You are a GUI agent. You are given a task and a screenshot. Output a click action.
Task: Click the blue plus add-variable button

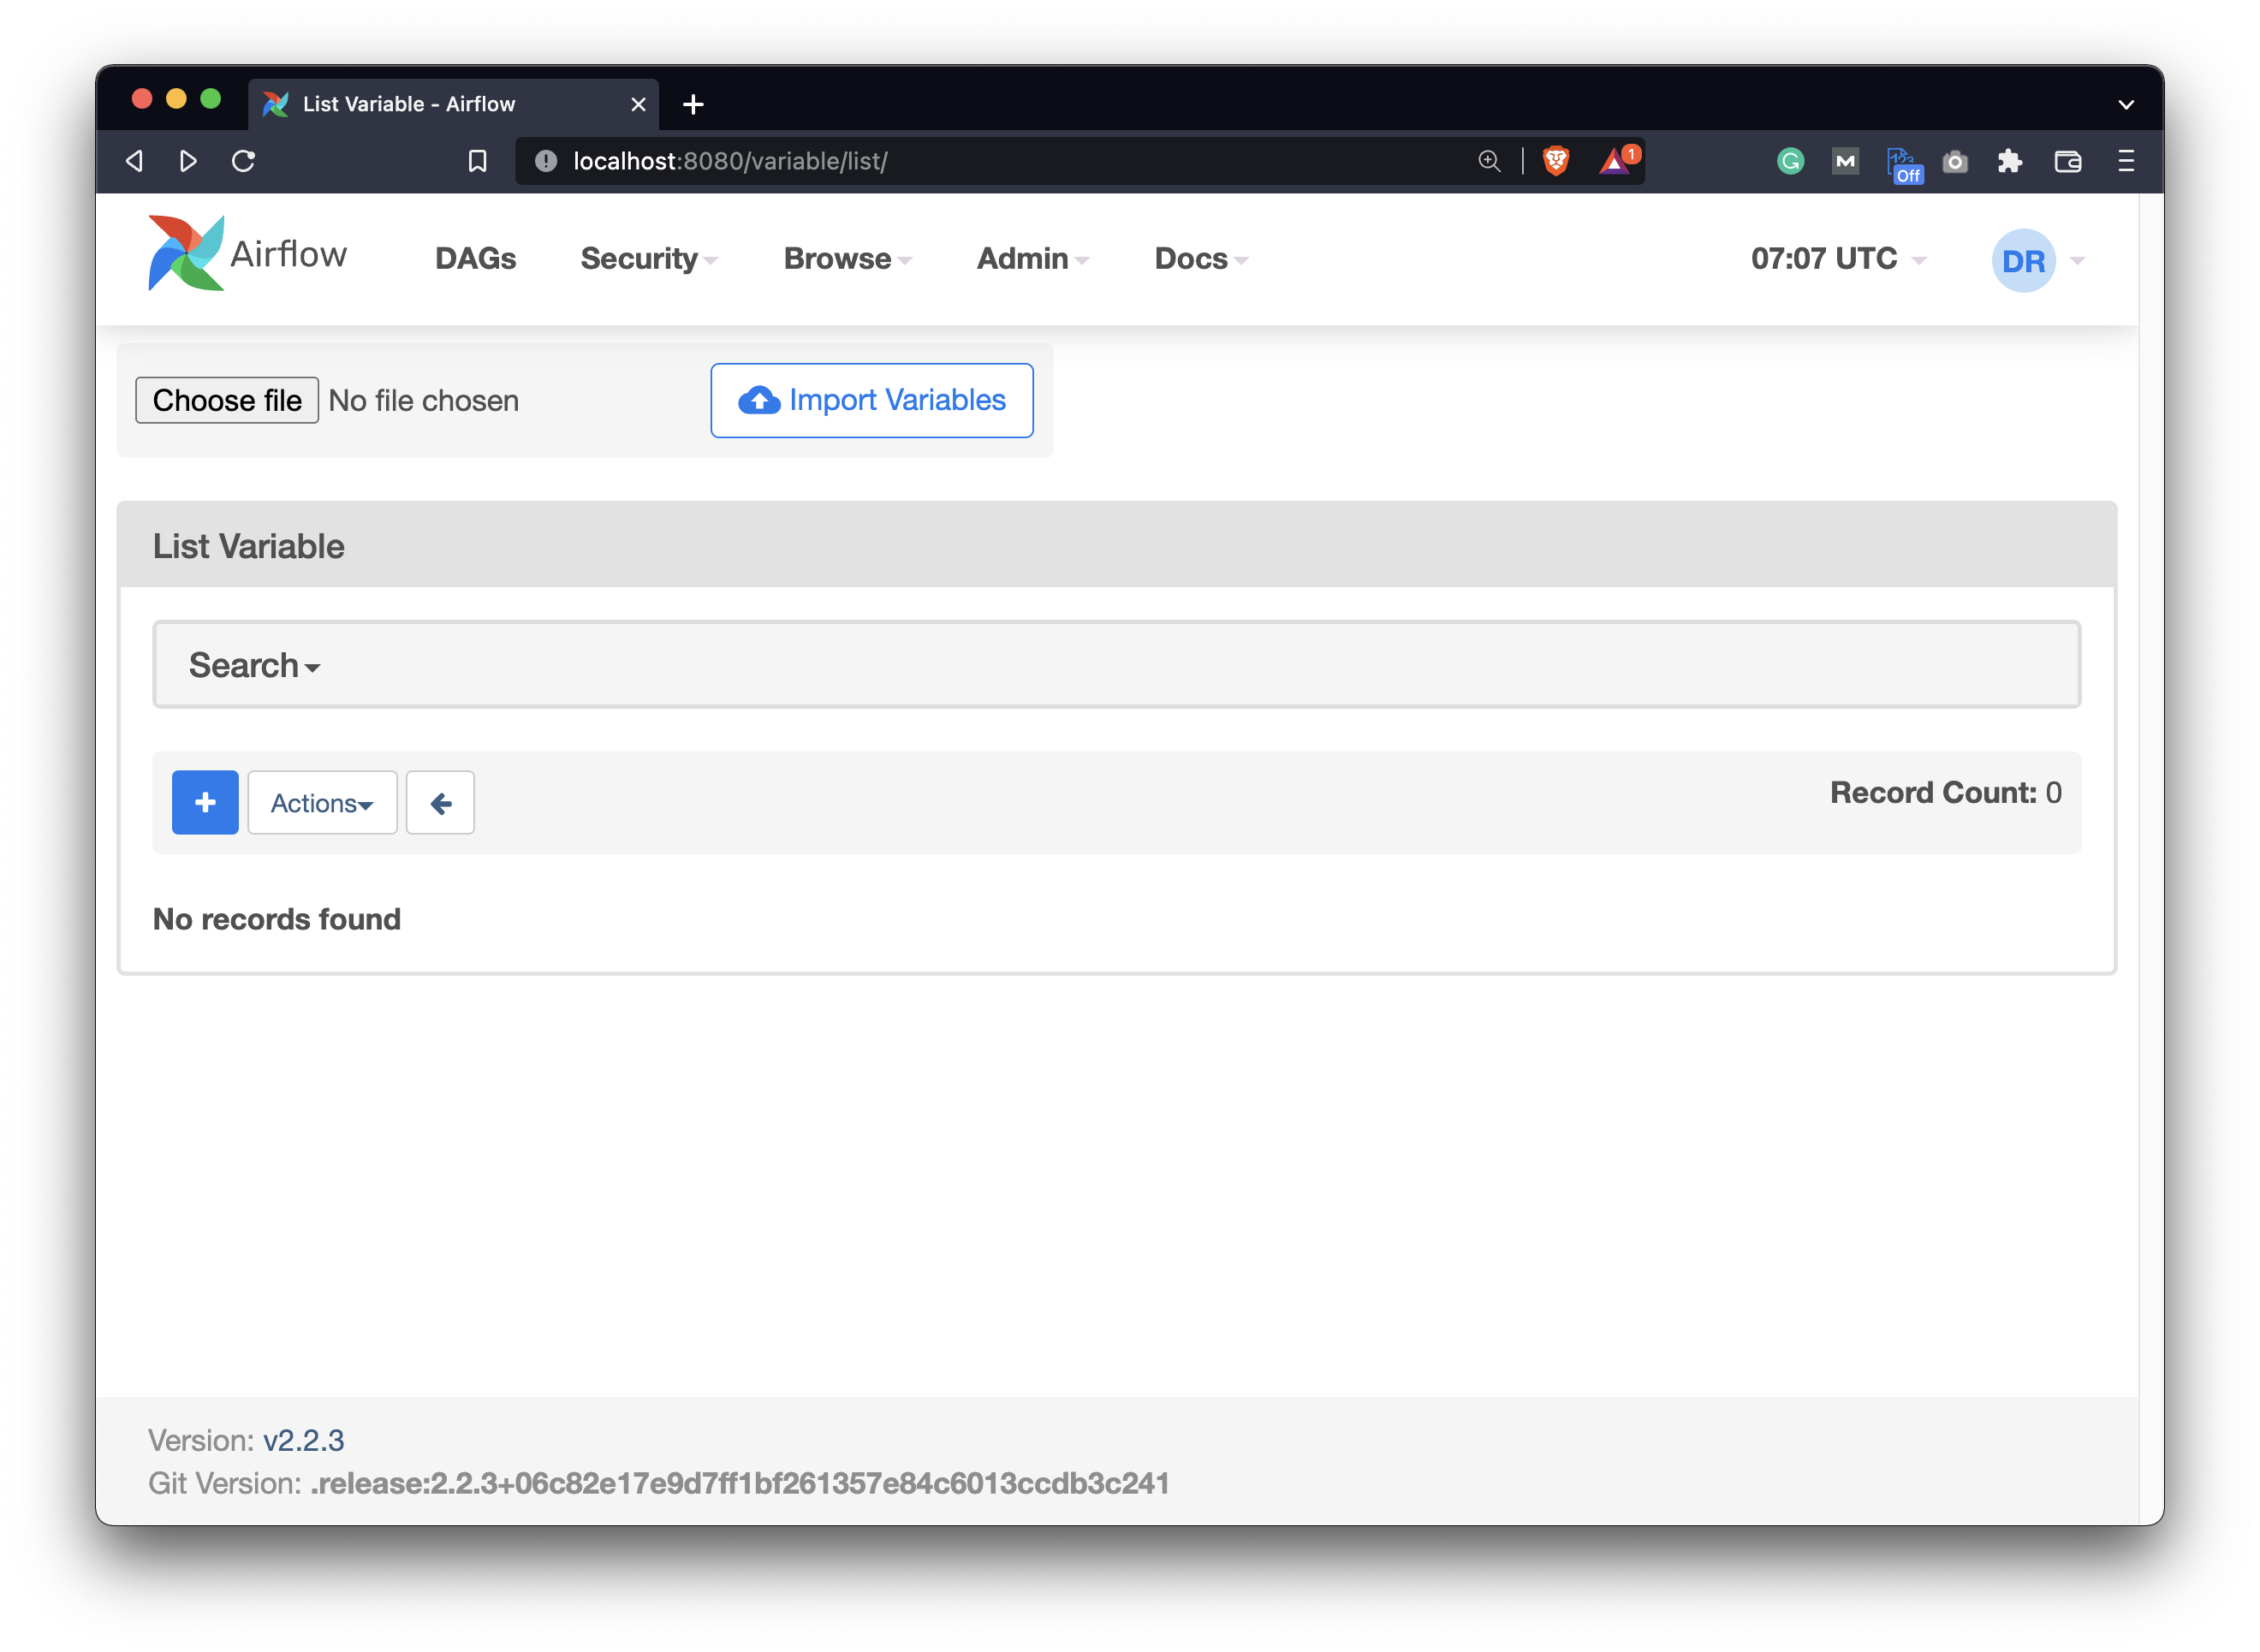[x=205, y=802]
